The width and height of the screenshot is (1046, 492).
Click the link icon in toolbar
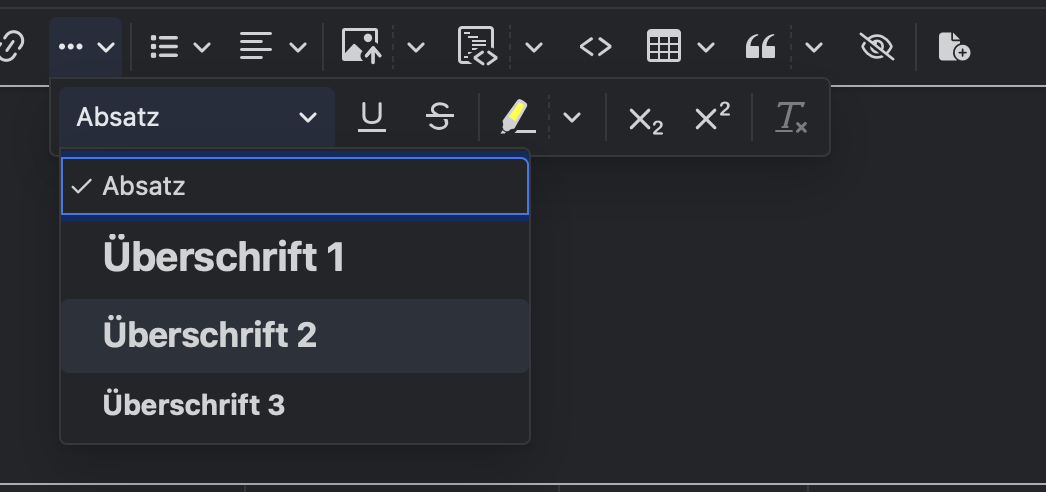click(10, 47)
